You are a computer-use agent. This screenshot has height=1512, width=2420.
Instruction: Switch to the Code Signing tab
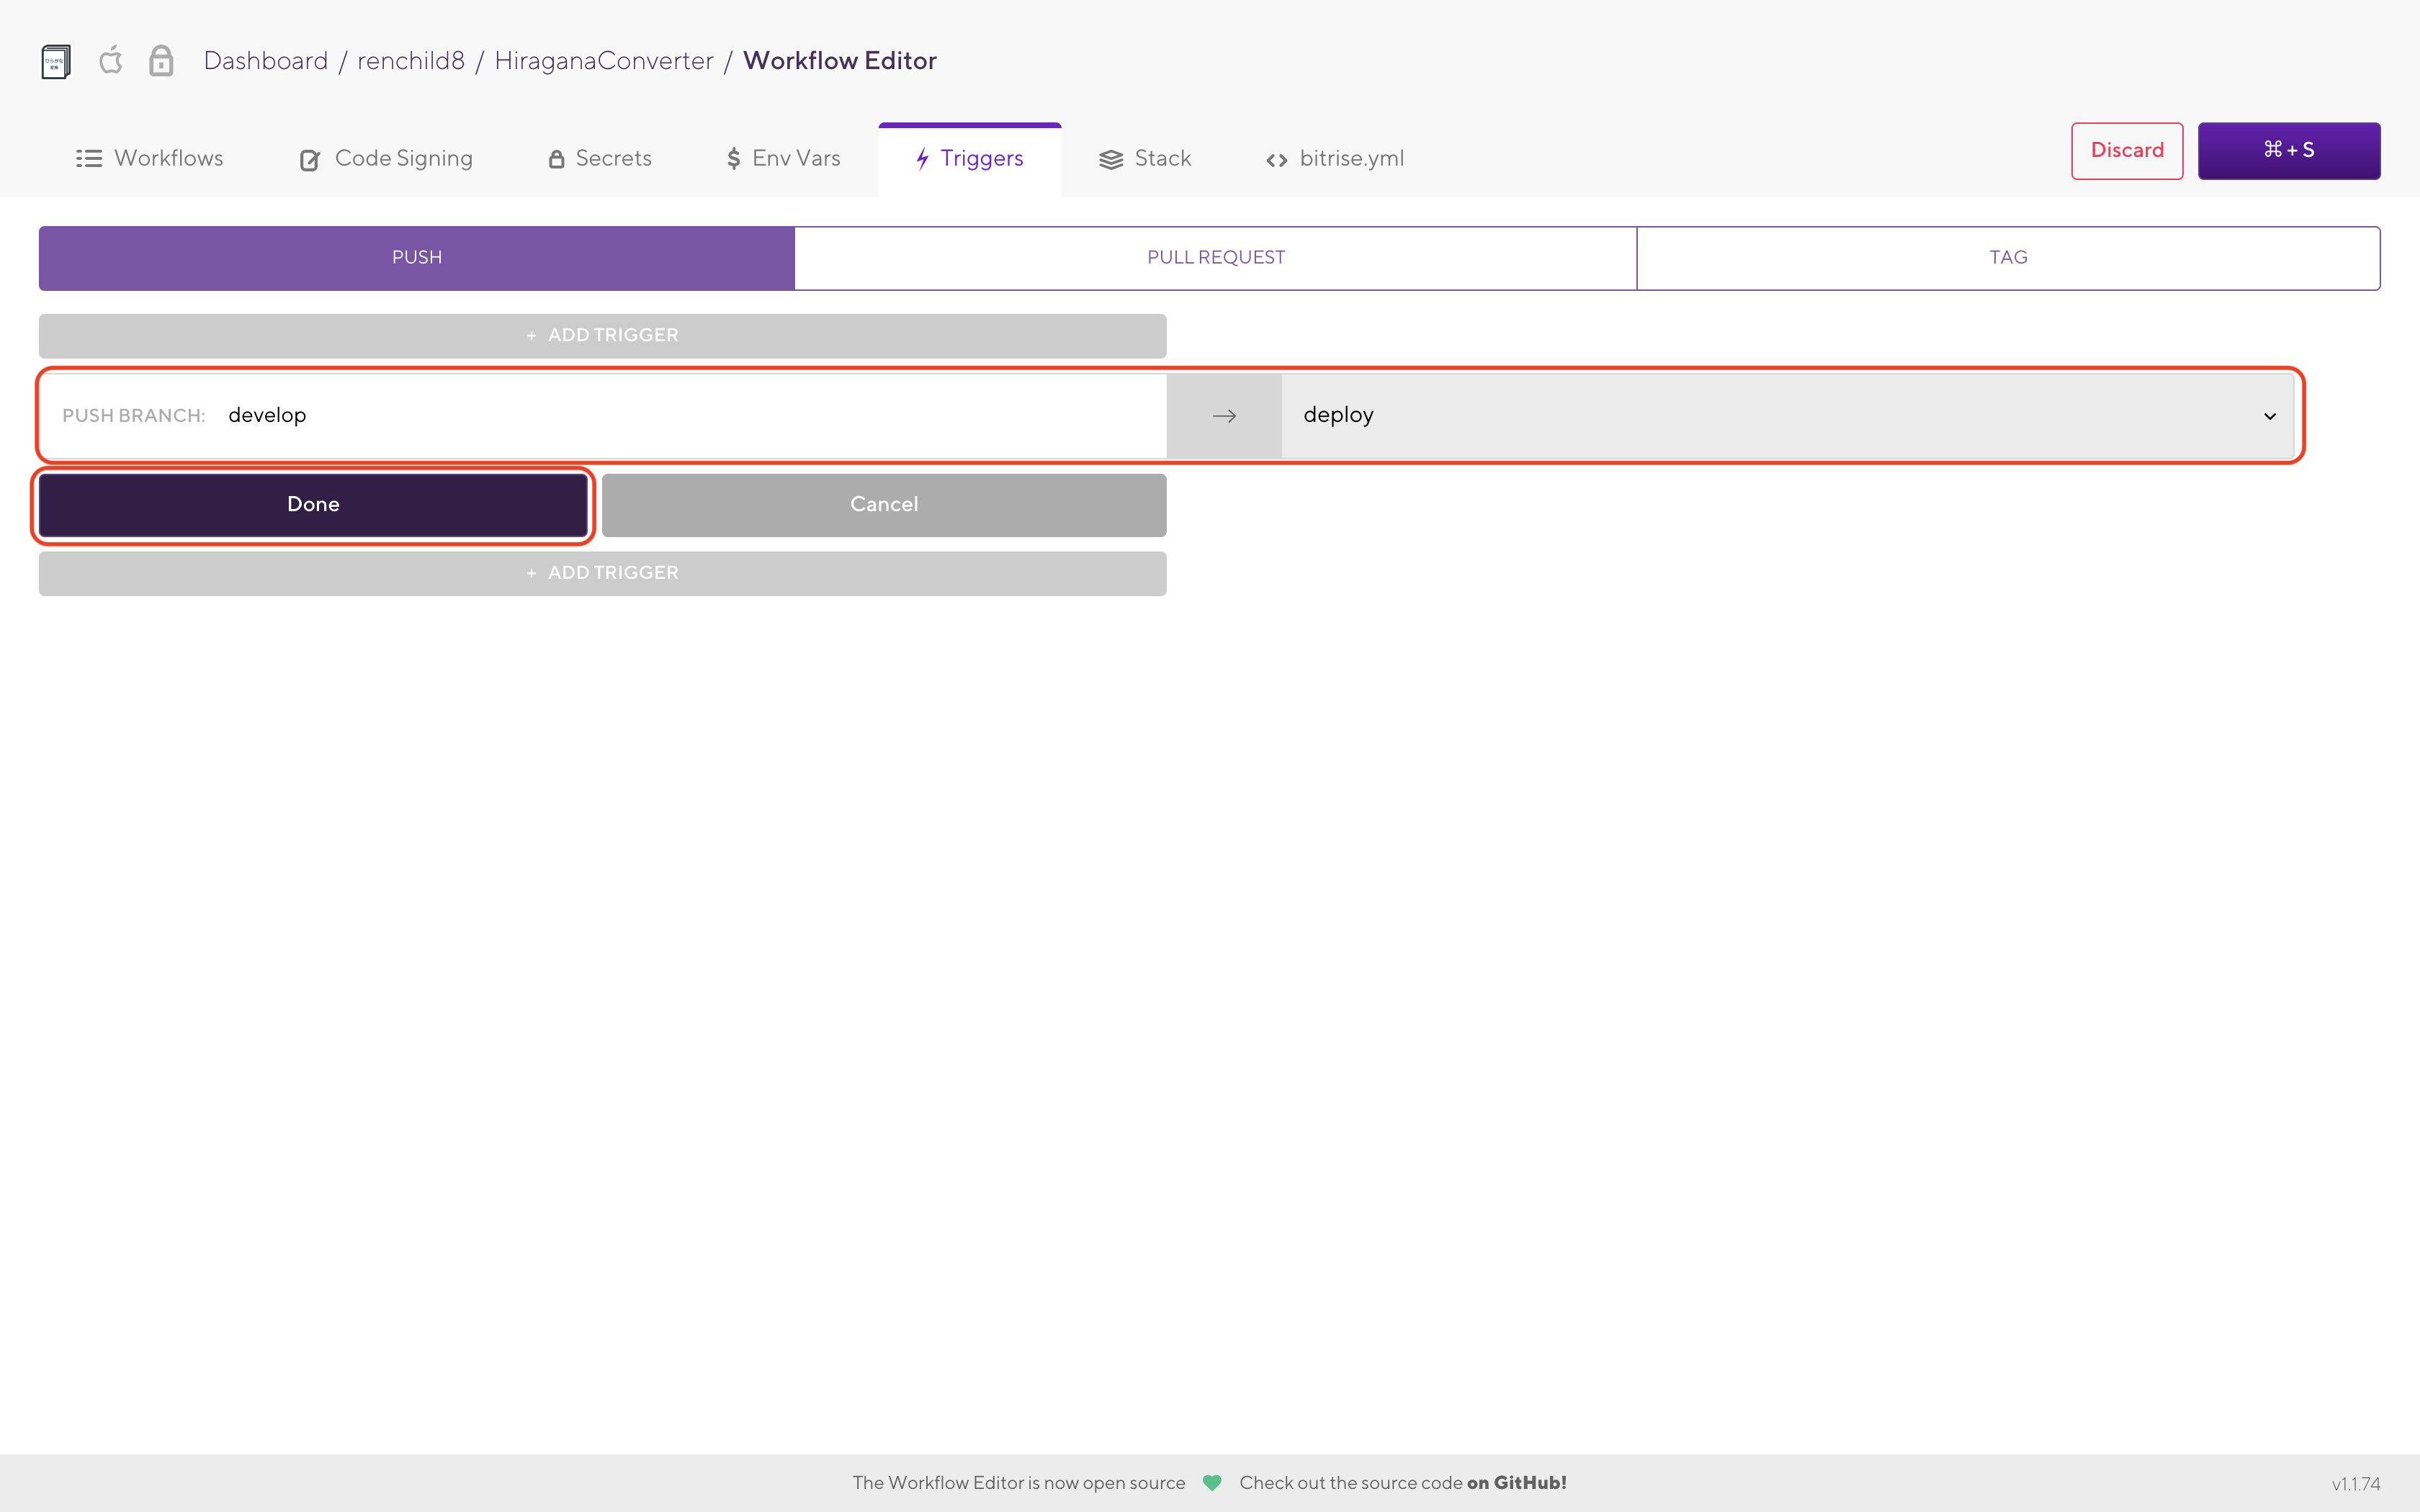(386, 159)
